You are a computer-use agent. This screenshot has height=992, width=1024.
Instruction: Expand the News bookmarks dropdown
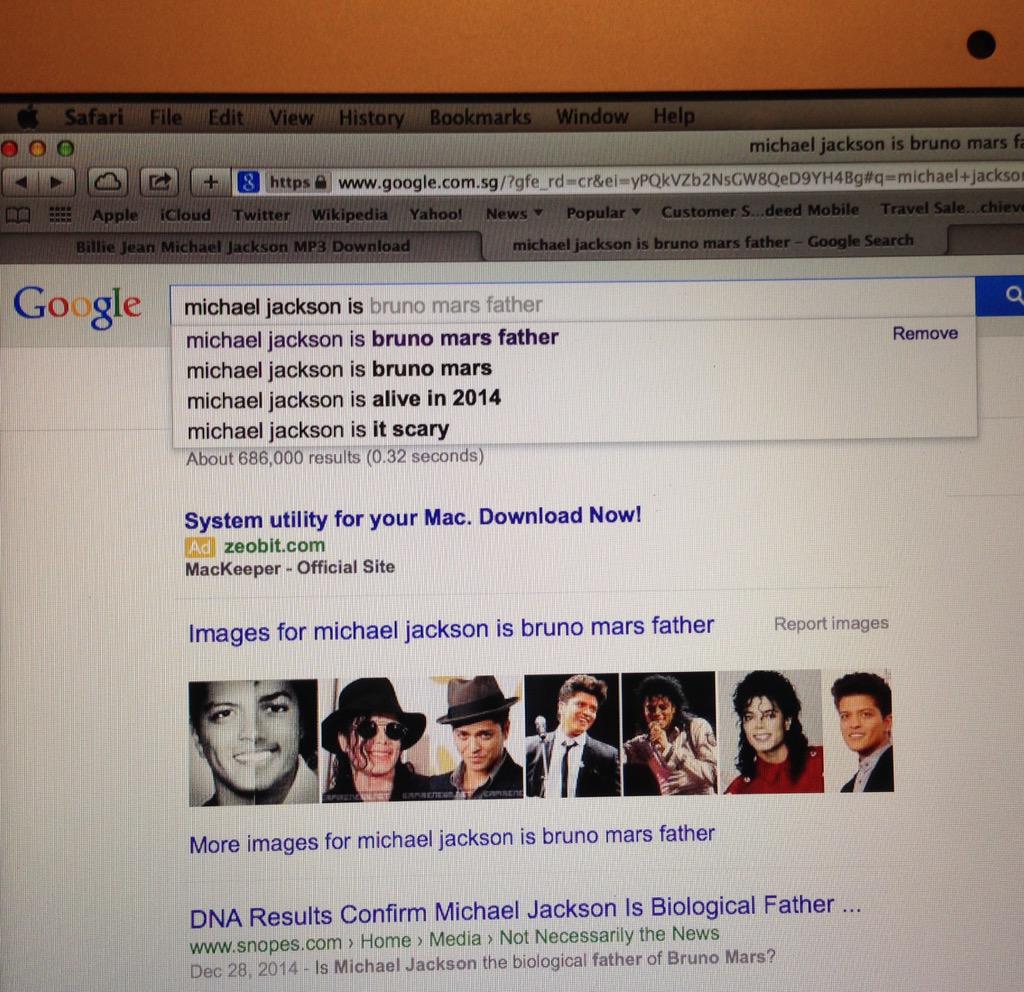[x=514, y=214]
